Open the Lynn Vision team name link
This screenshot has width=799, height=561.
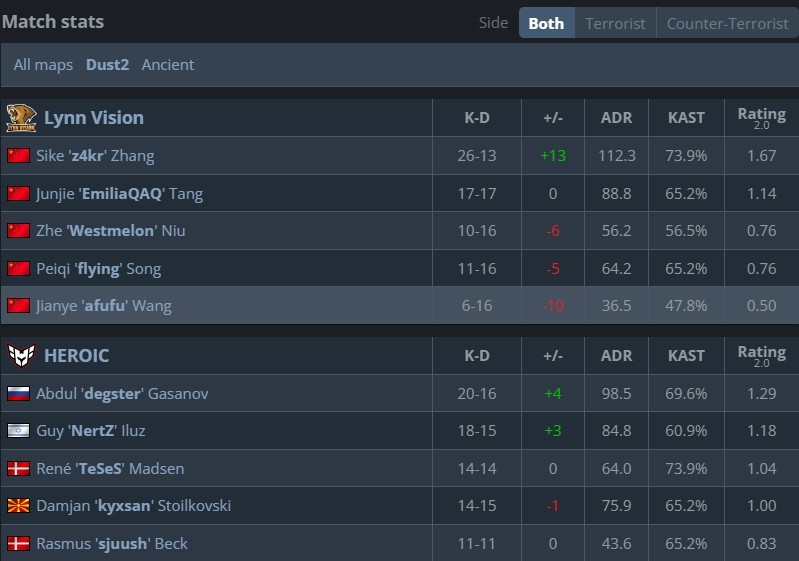pos(94,118)
